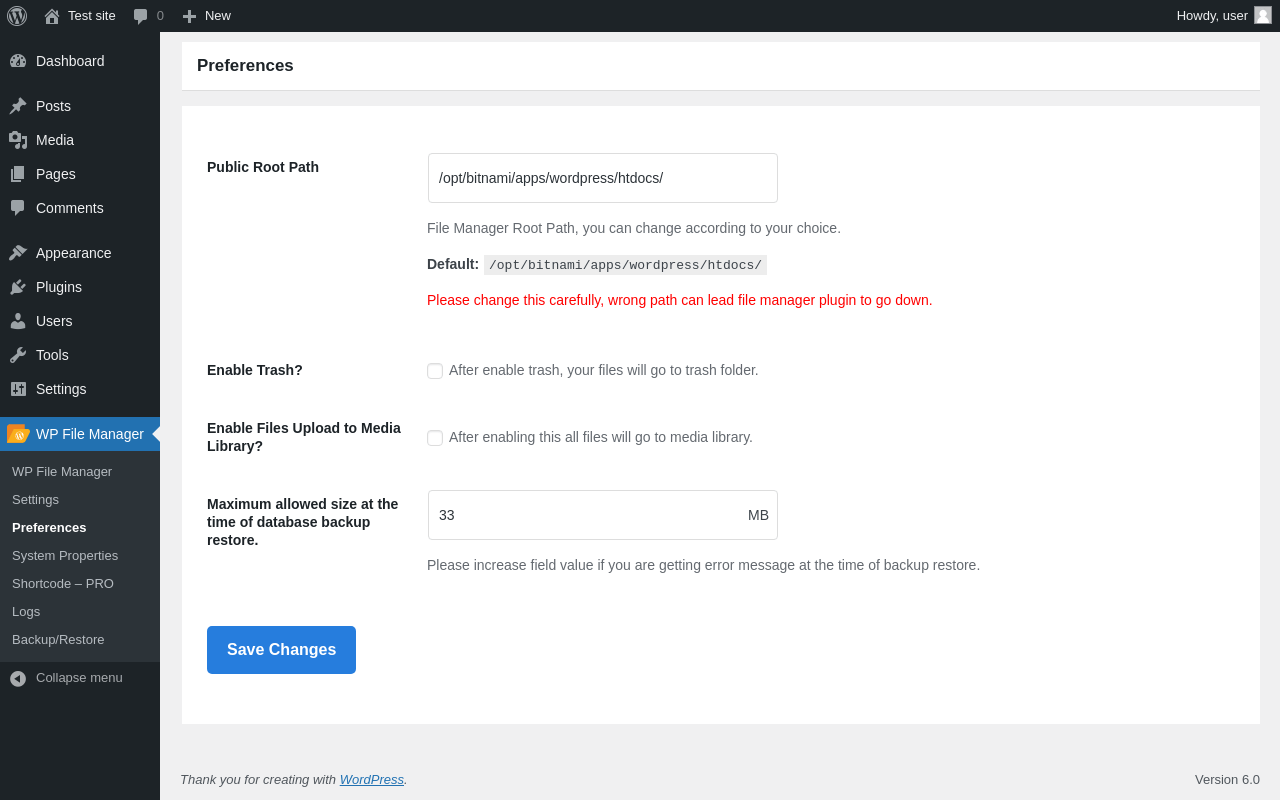Viewport: 1280px width, 800px height.
Task: Click the Appearance paintbrush icon
Action: pos(18,253)
